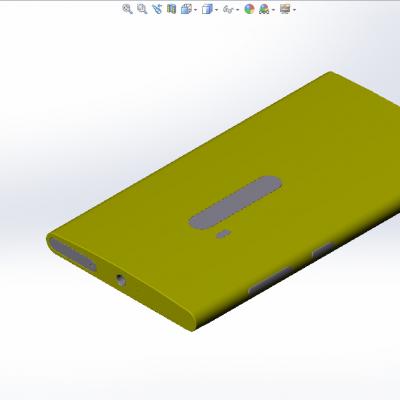This screenshot has width=400, height=400.
Task: Expand the Display Style dropdown arrow
Action: [x=216, y=10]
